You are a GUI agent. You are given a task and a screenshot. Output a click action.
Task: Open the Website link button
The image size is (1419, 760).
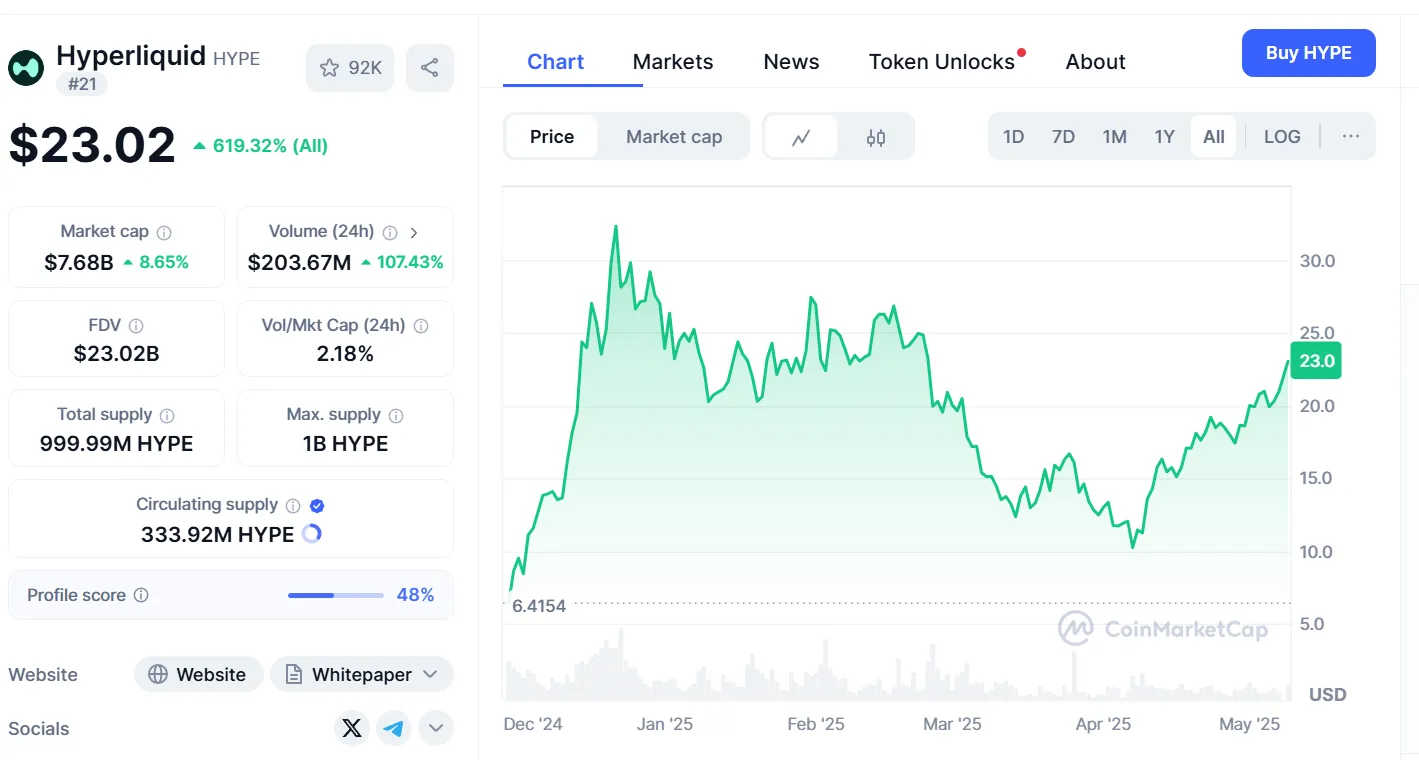coord(198,674)
